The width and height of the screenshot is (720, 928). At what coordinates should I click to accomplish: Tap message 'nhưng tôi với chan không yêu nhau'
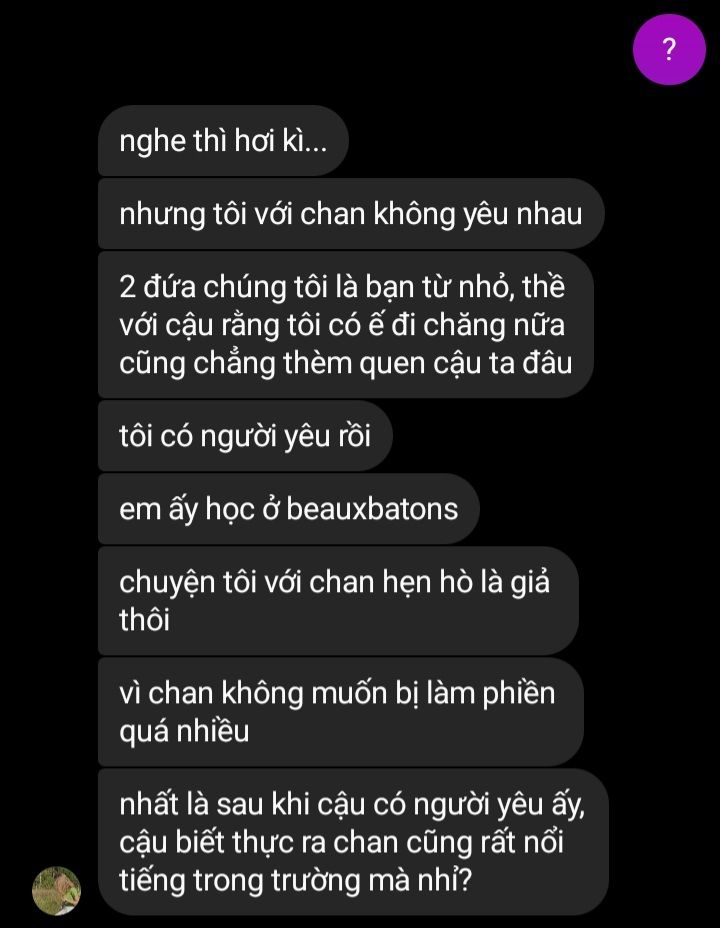coord(351,214)
